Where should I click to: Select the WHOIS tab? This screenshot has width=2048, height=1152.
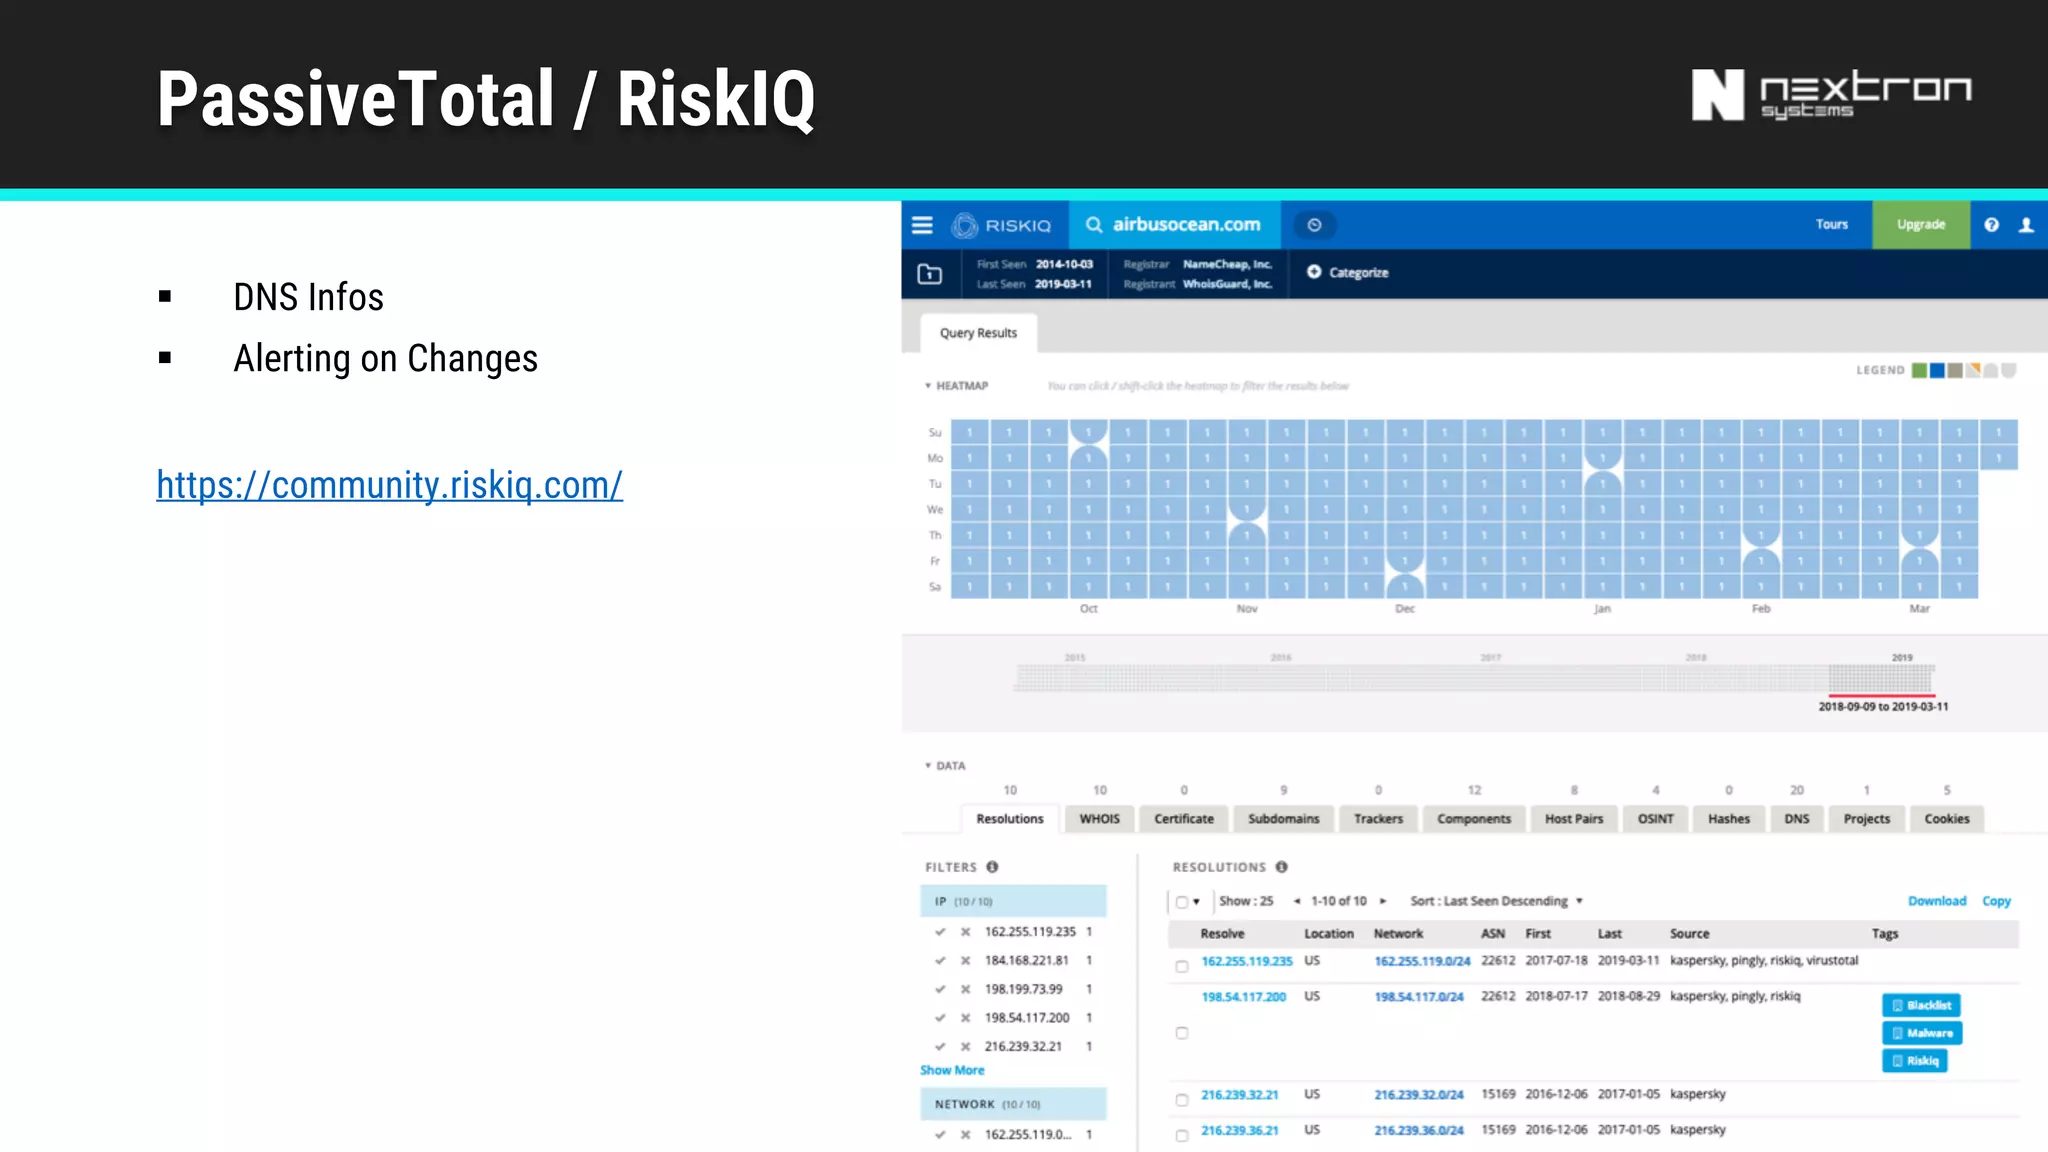pyautogui.click(x=1099, y=818)
